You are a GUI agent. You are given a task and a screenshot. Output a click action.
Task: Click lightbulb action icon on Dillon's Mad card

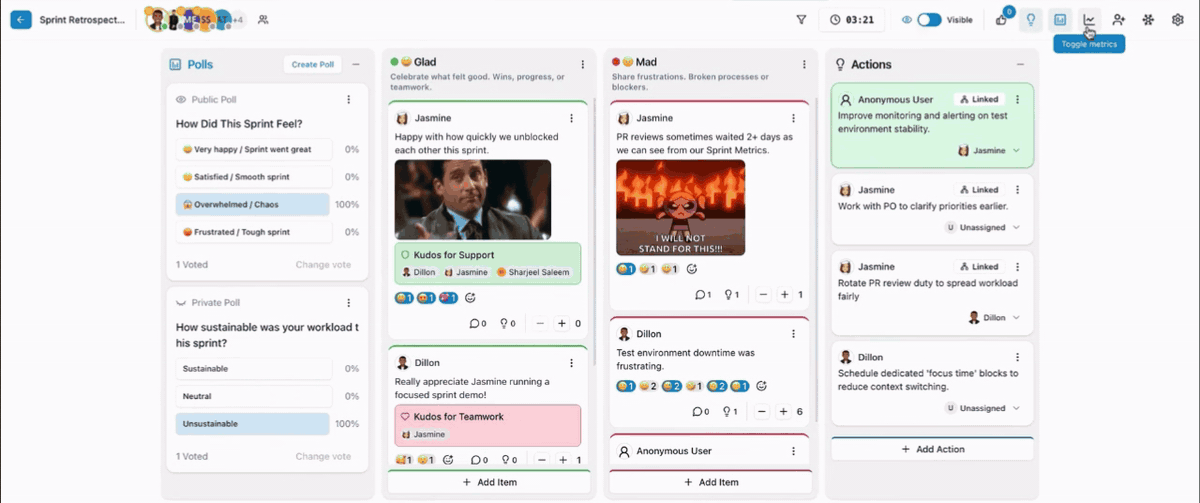(732, 412)
